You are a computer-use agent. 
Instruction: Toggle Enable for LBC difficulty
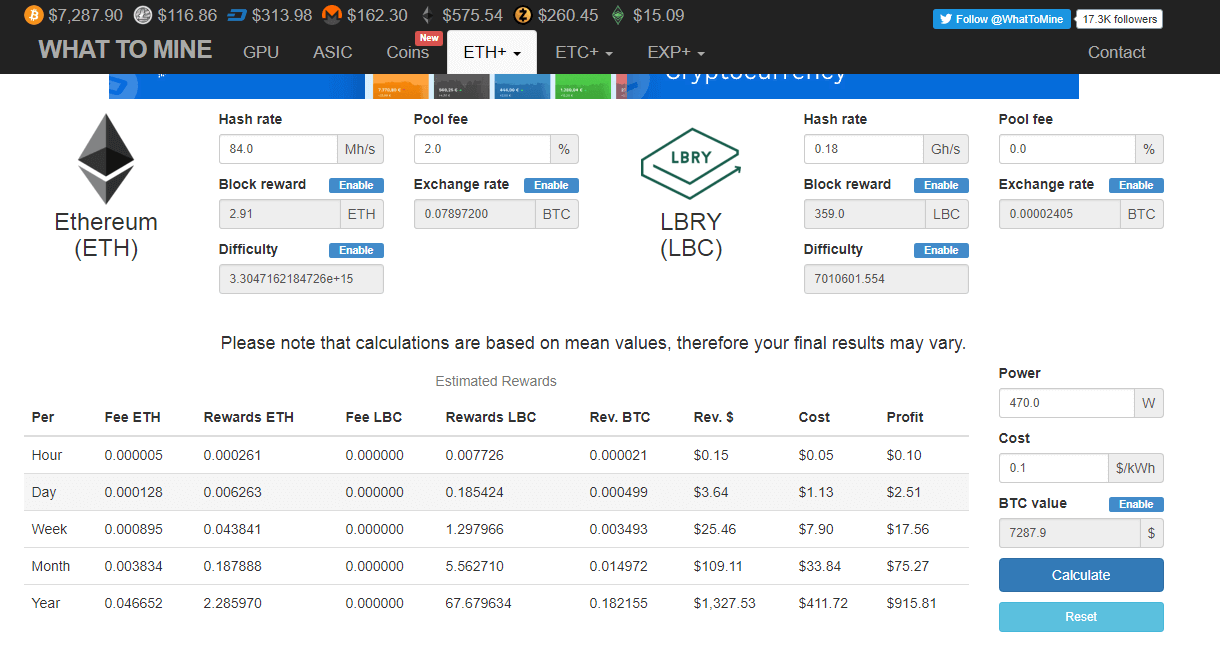click(x=941, y=250)
